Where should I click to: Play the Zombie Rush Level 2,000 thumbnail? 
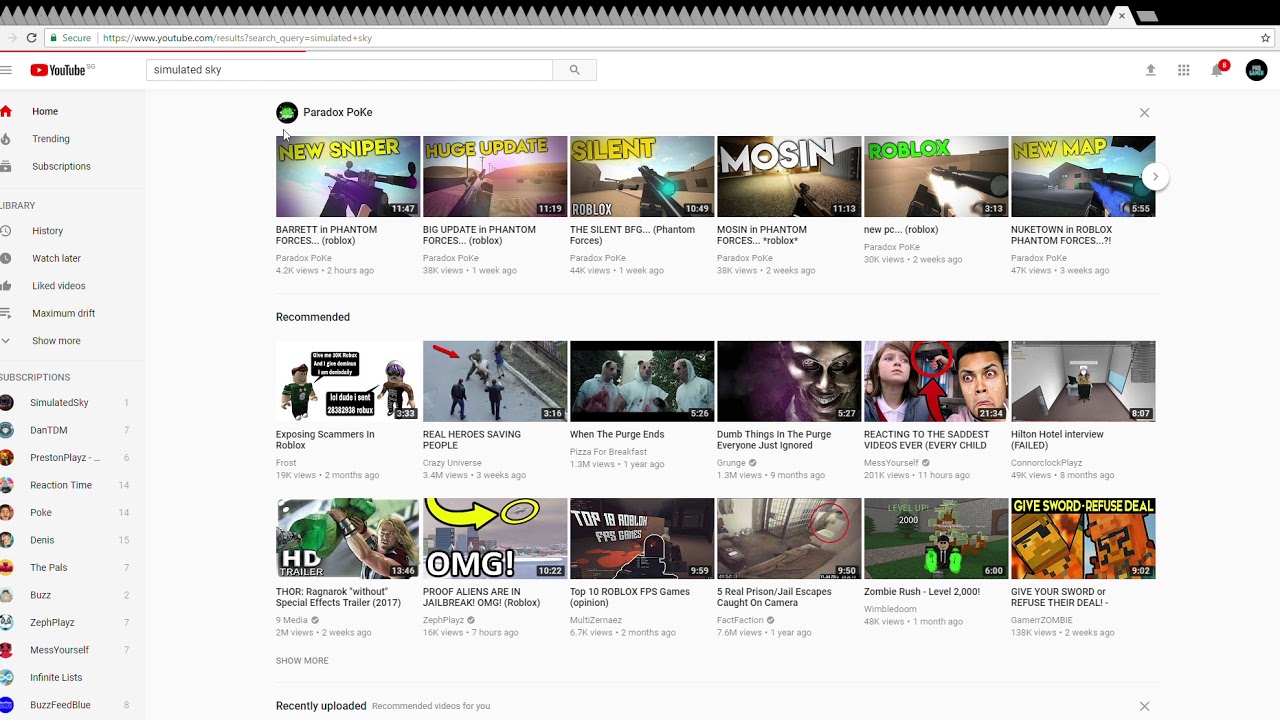(936, 538)
